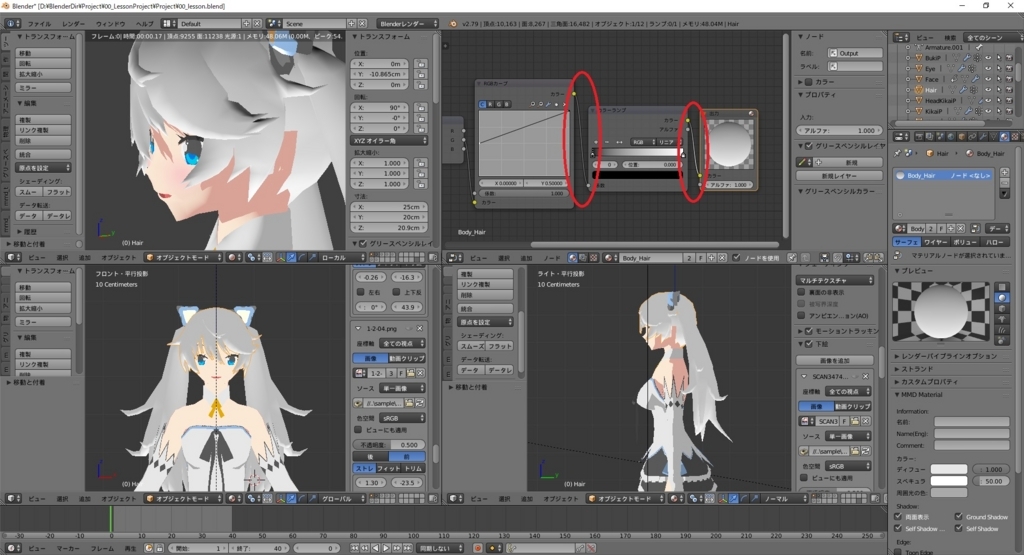The height and width of the screenshot is (555, 1024).
Task: Click the material type icon in node editor header
Action: coord(572,258)
